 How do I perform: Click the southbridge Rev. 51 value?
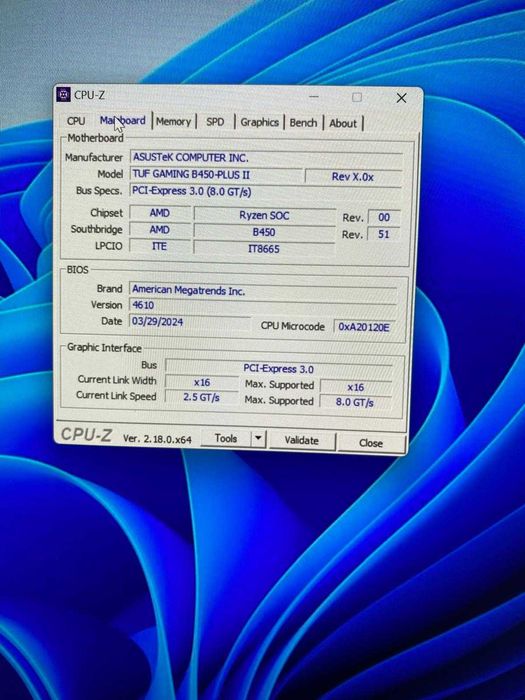tap(384, 234)
